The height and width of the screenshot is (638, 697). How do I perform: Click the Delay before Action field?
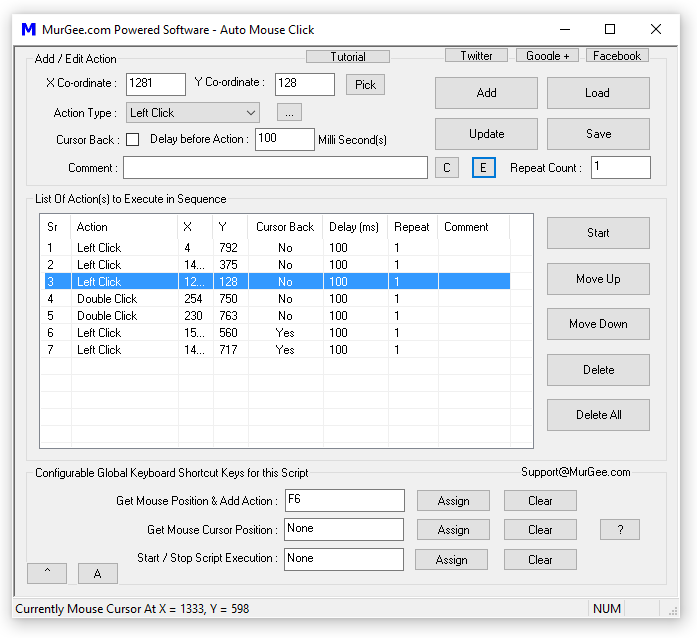[x=284, y=139]
